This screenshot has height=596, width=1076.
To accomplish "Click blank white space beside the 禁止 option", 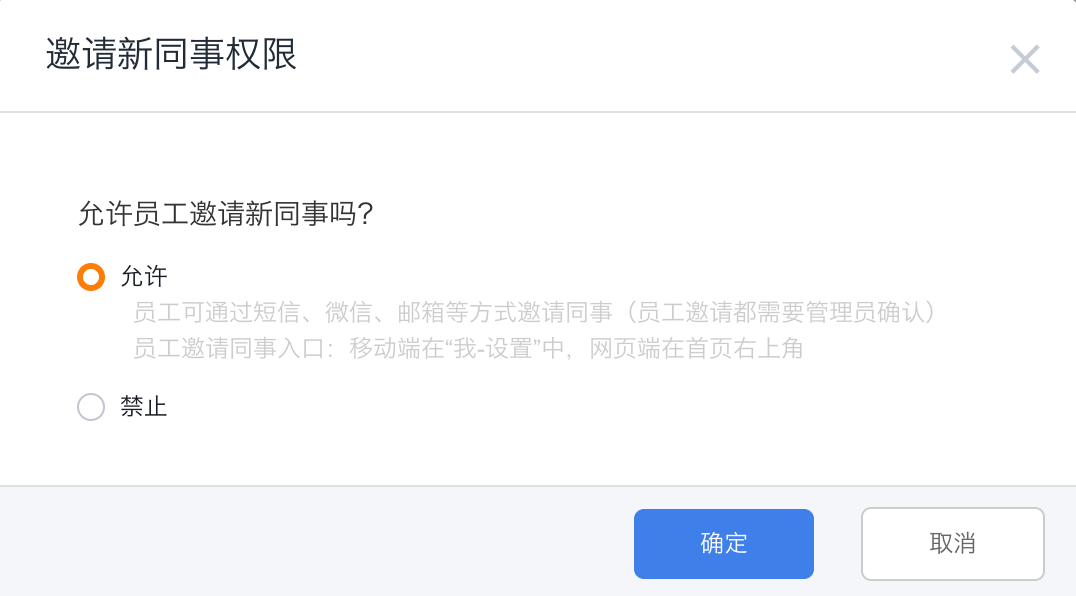I will pyautogui.click(x=549, y=407).
